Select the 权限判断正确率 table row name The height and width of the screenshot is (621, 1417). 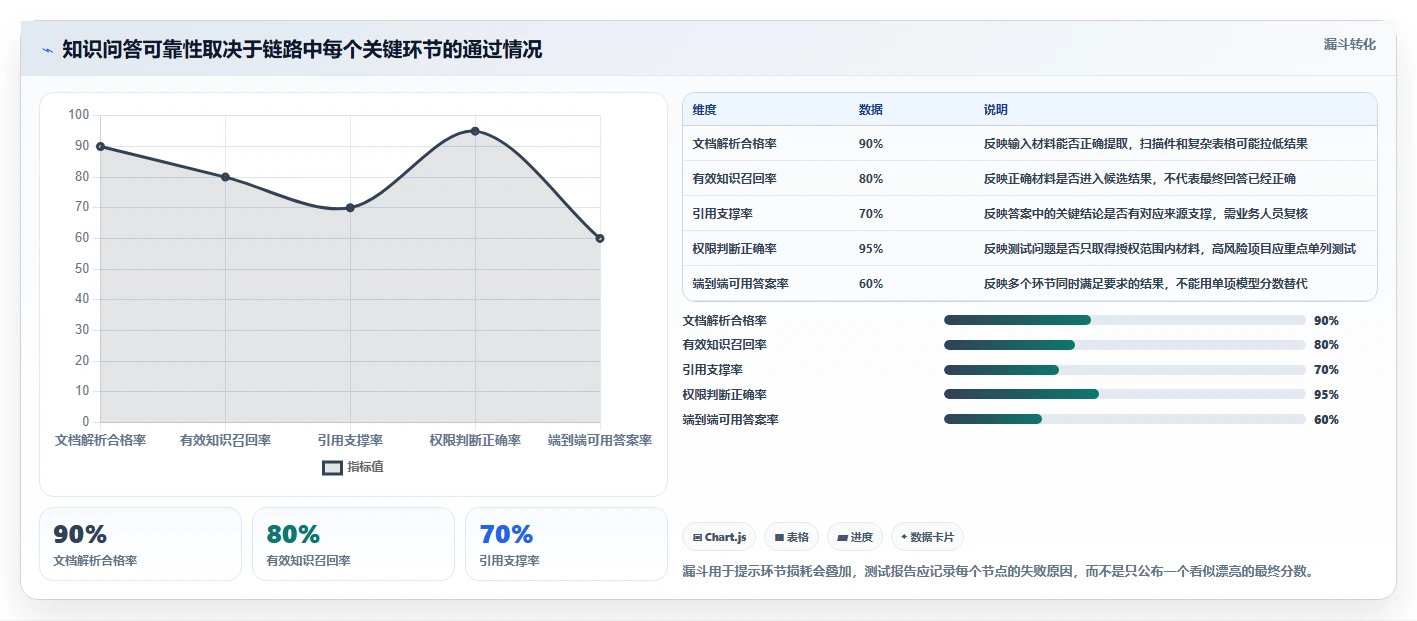tap(735, 249)
